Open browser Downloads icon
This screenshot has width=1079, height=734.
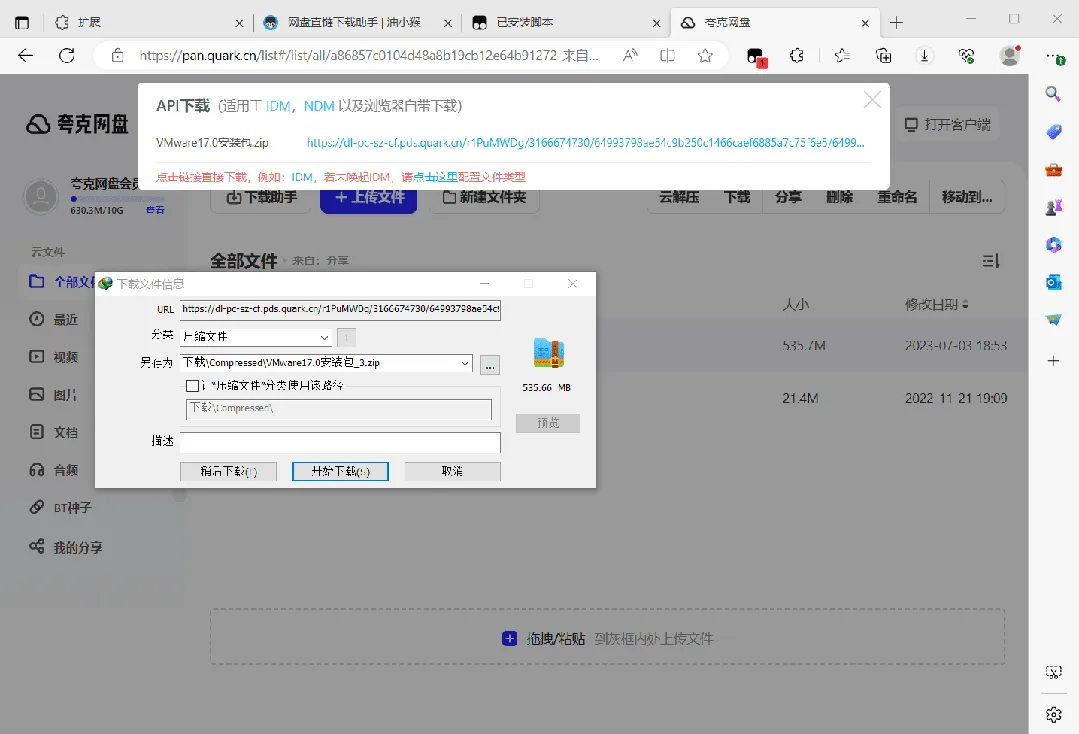point(925,56)
